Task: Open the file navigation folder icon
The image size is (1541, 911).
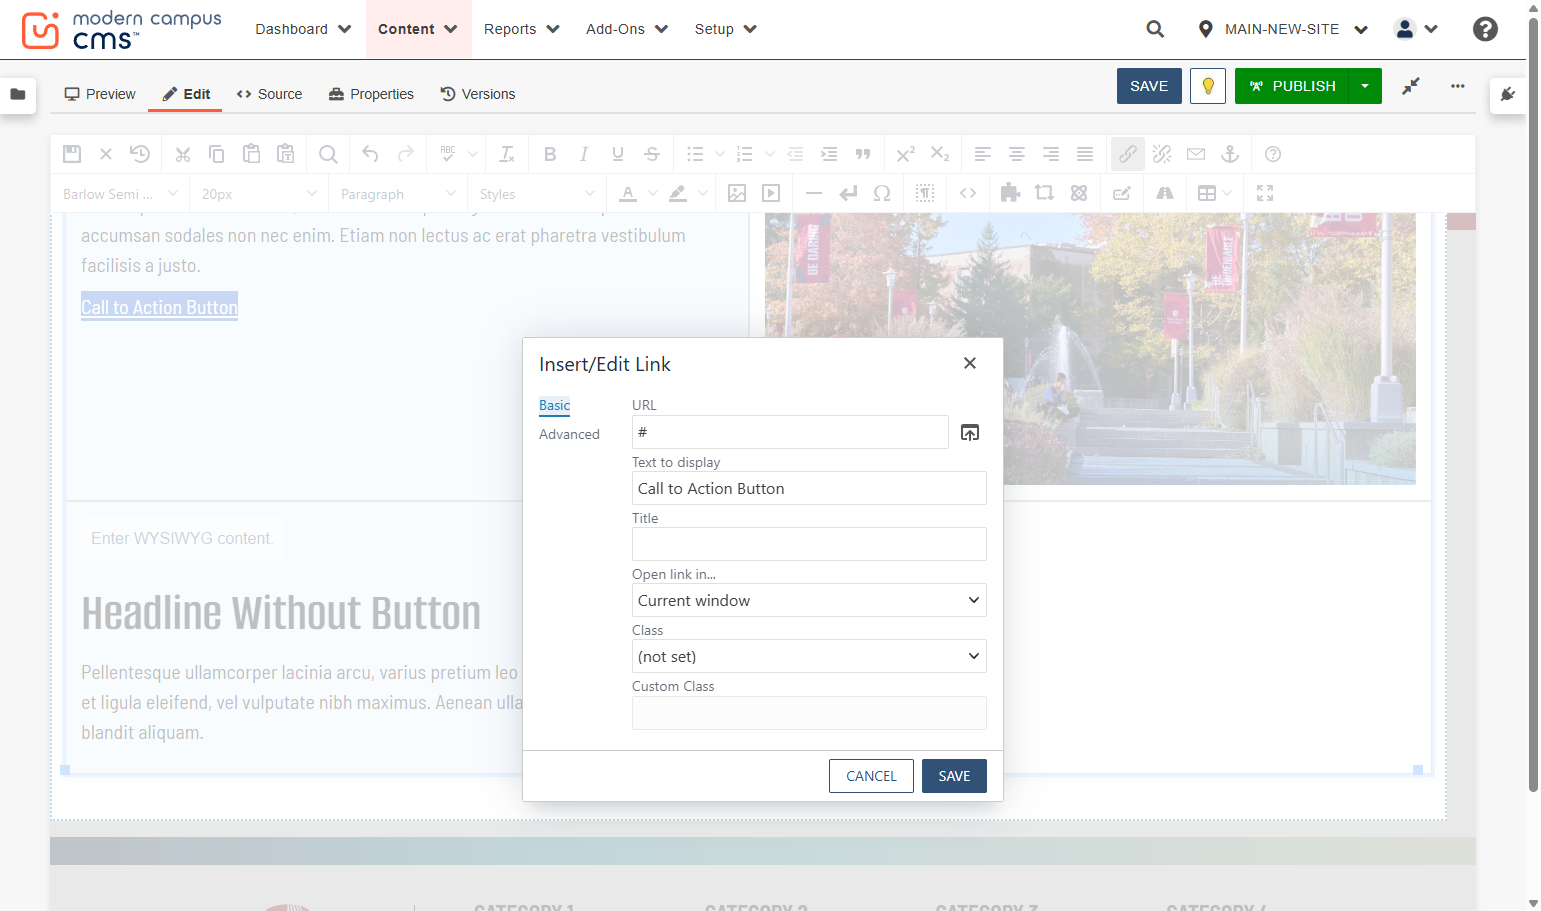Action: [18, 94]
